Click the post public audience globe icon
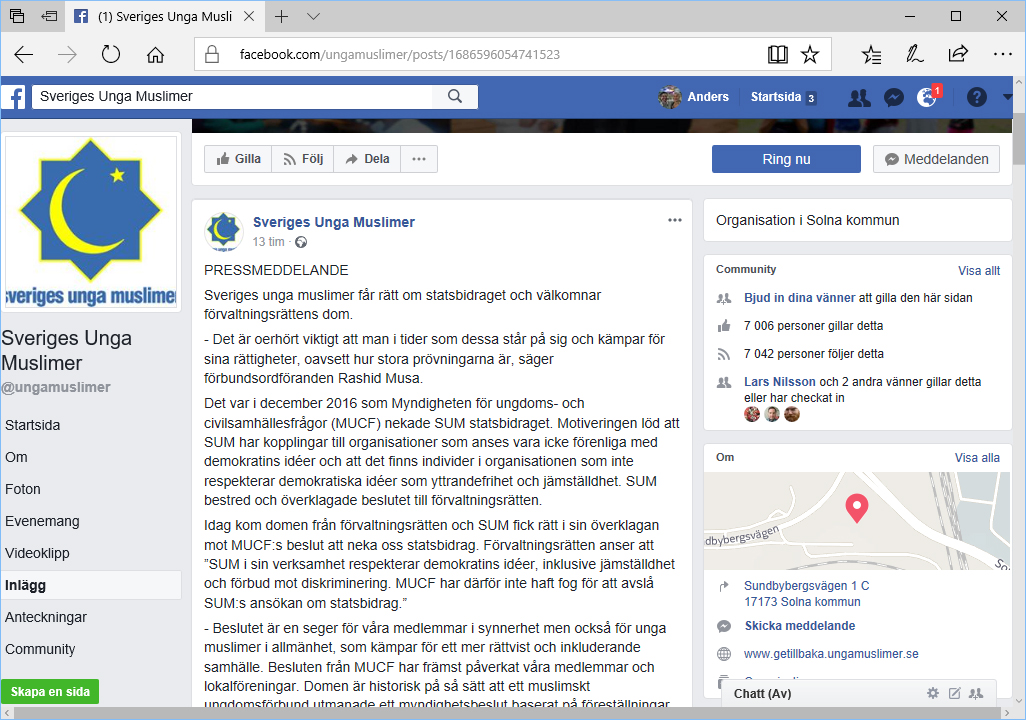 click(x=301, y=242)
